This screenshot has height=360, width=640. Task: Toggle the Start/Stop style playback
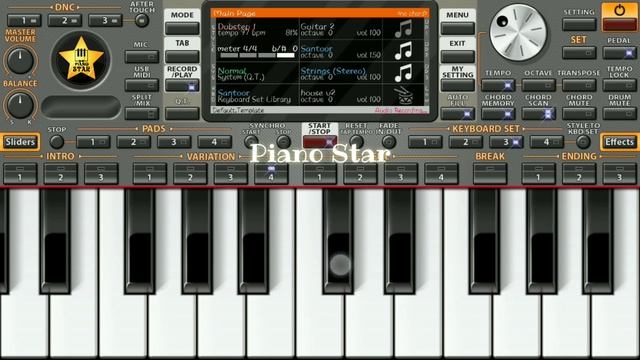click(x=320, y=142)
